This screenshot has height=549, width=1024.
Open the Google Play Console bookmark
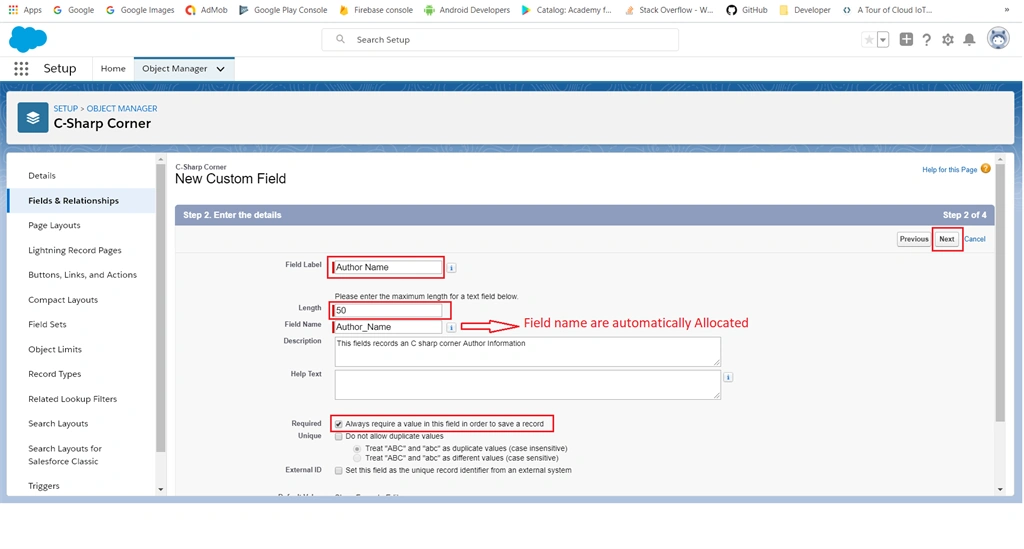[x=283, y=10]
